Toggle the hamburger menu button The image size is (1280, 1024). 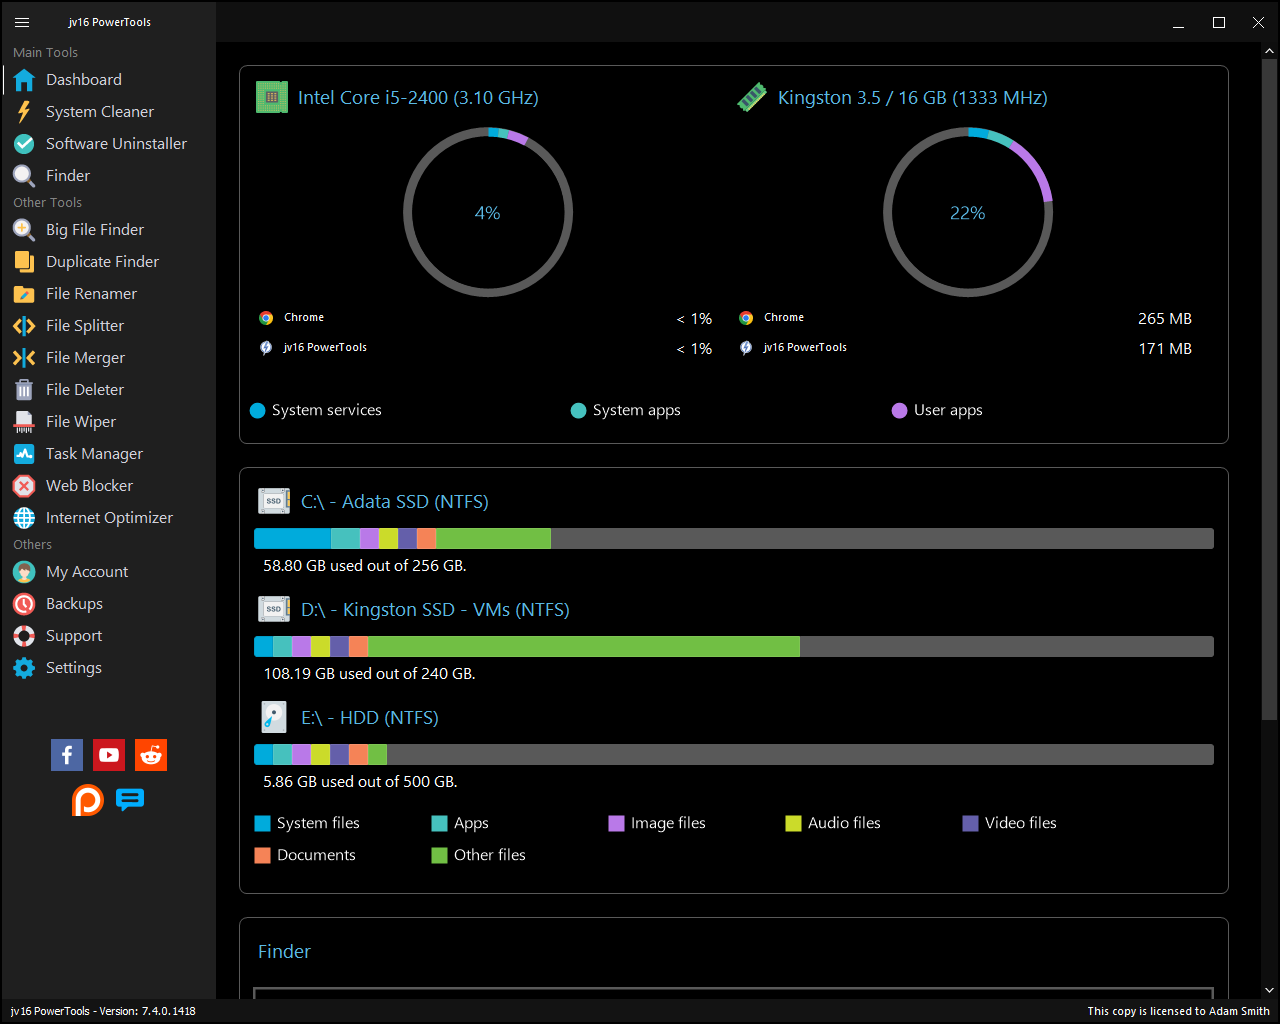click(x=22, y=22)
